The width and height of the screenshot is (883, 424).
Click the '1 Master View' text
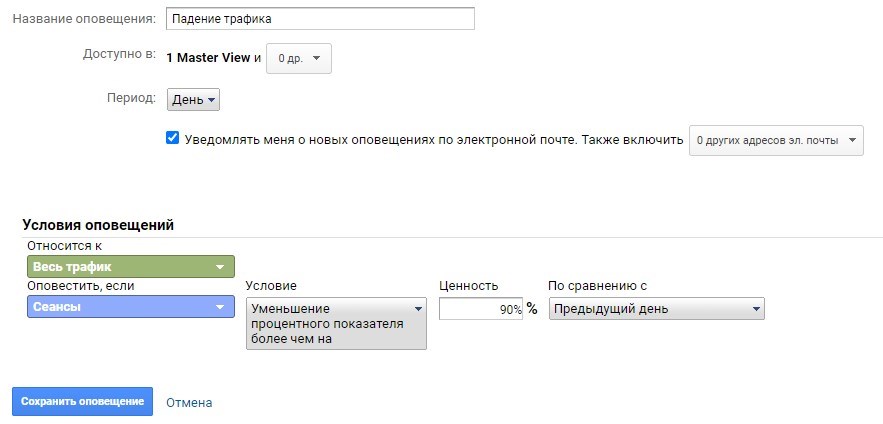click(x=208, y=58)
